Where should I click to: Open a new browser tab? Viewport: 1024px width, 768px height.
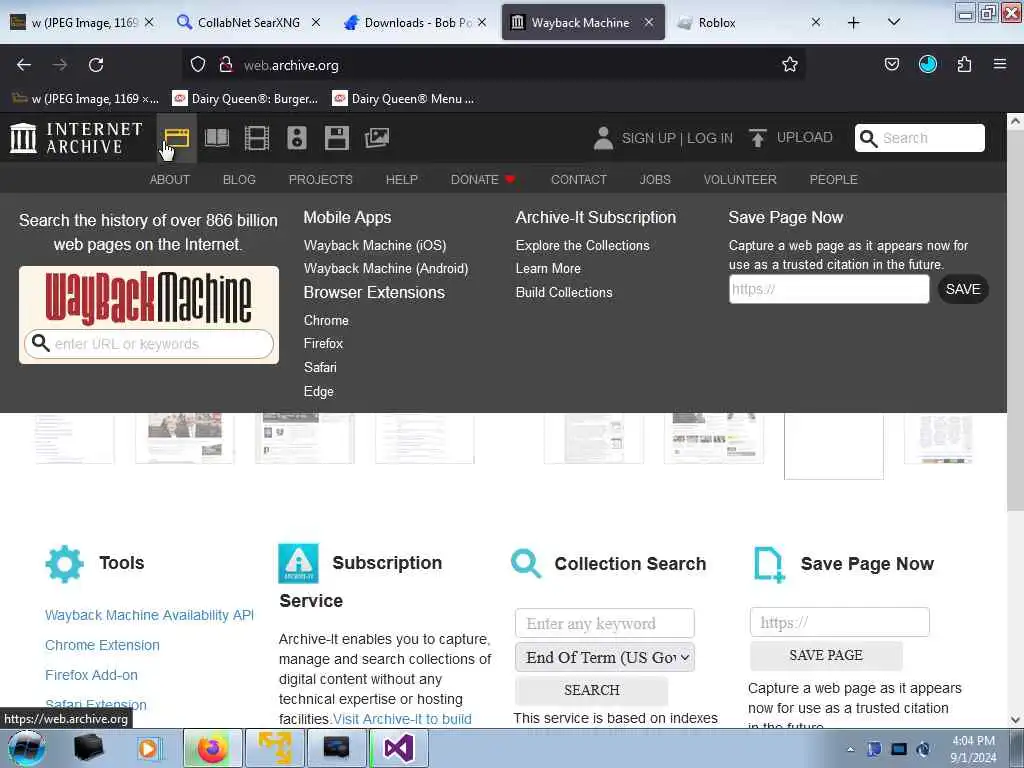pos(853,23)
